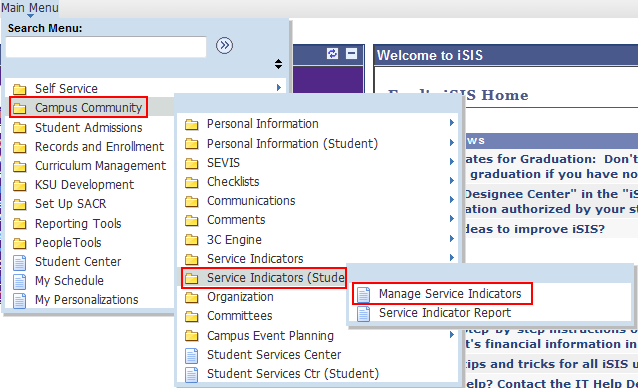Image resolution: width=638 pixels, height=388 pixels.
Task: Click the Welcome to iSIS header text
Action: [430, 55]
